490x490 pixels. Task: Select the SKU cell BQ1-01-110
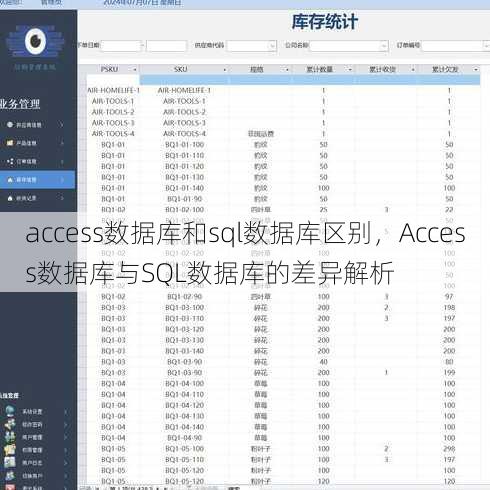tap(185, 155)
